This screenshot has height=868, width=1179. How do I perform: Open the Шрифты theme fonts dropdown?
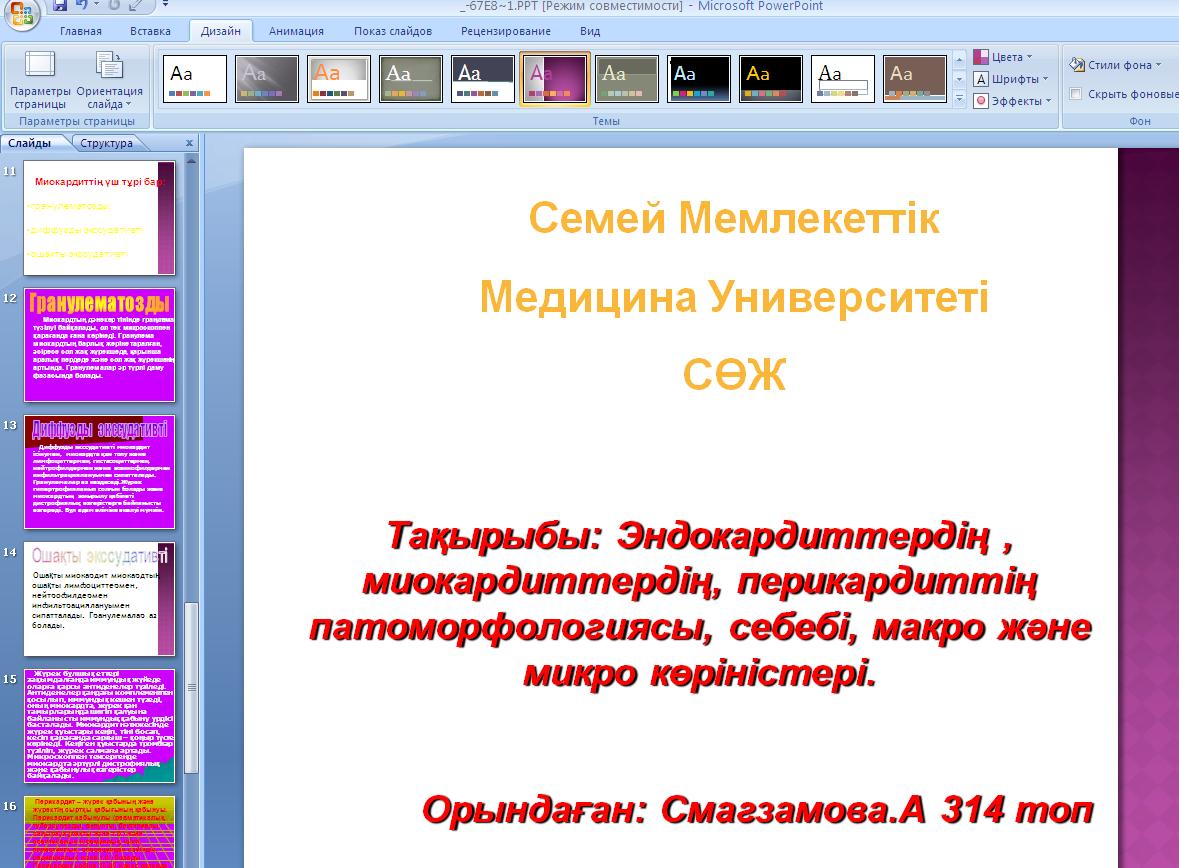[x=1011, y=79]
